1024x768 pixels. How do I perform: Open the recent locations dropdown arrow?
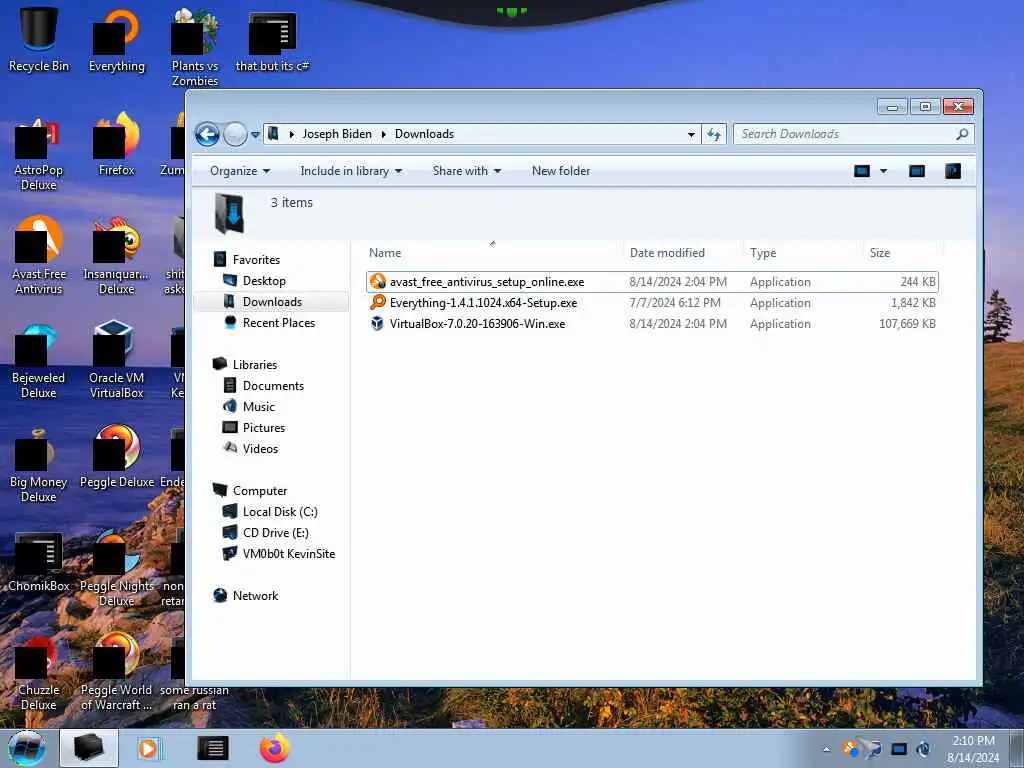pyautogui.click(x=255, y=135)
